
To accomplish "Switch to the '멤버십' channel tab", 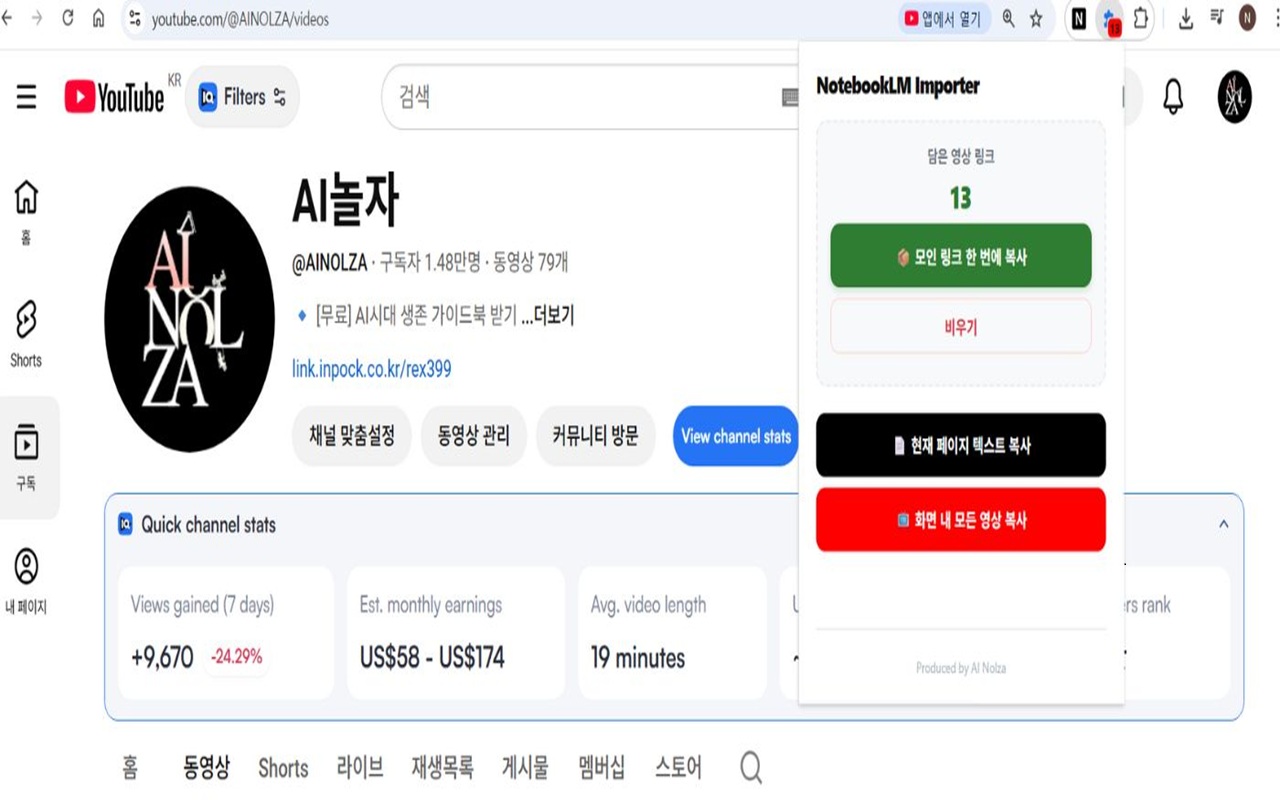I will [x=602, y=768].
